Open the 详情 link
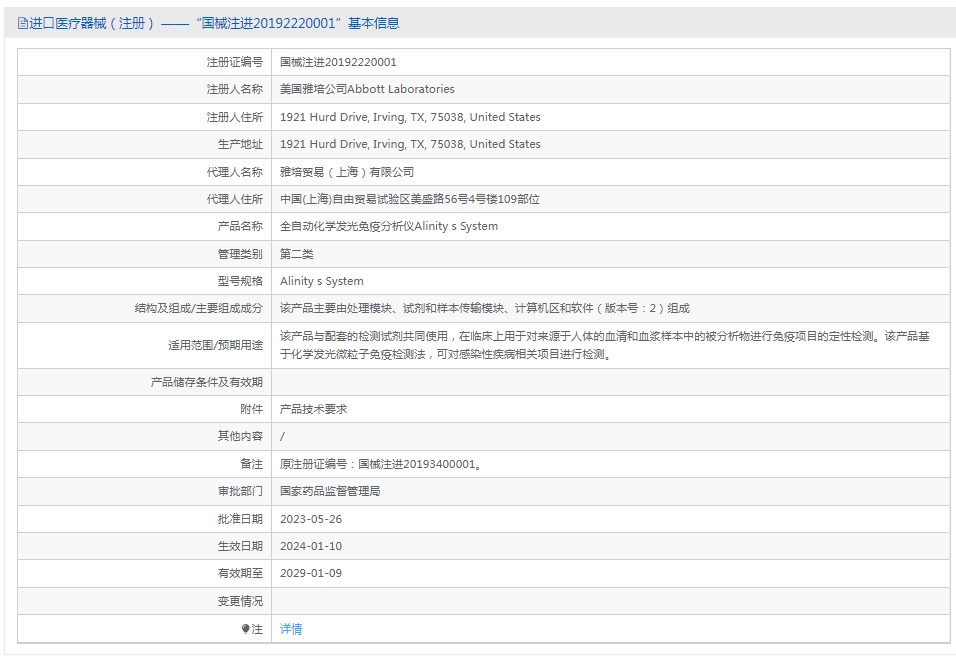The image size is (956, 659). (291, 629)
